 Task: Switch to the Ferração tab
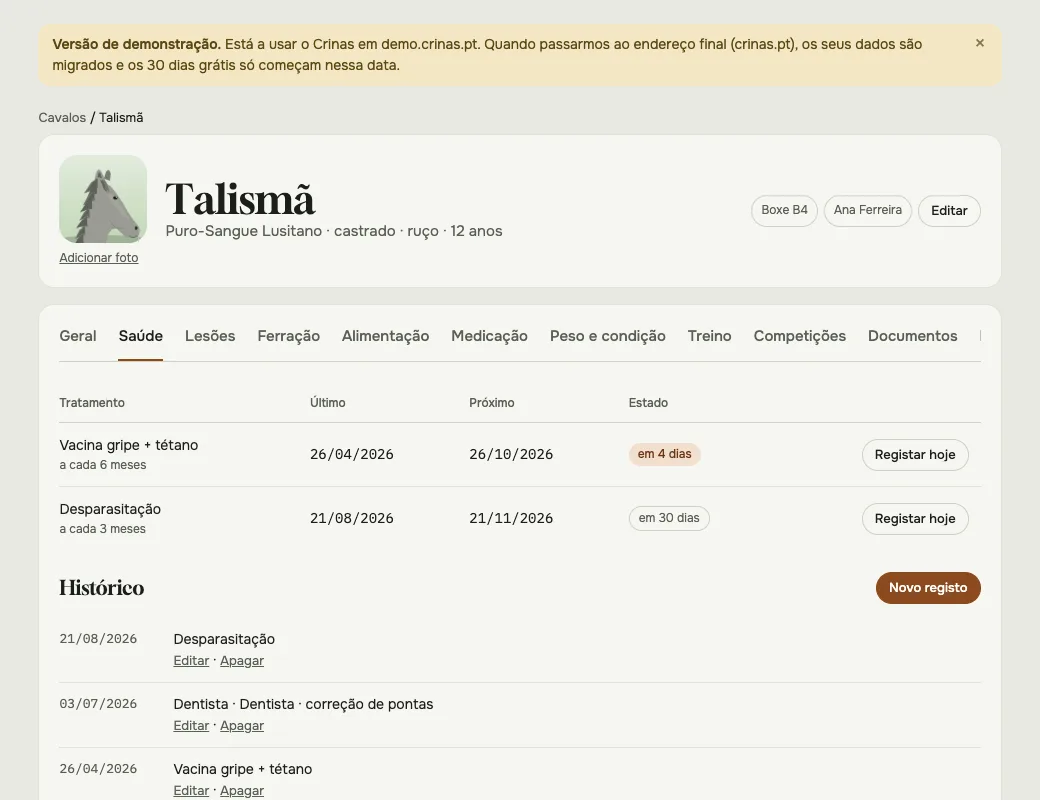tap(289, 336)
